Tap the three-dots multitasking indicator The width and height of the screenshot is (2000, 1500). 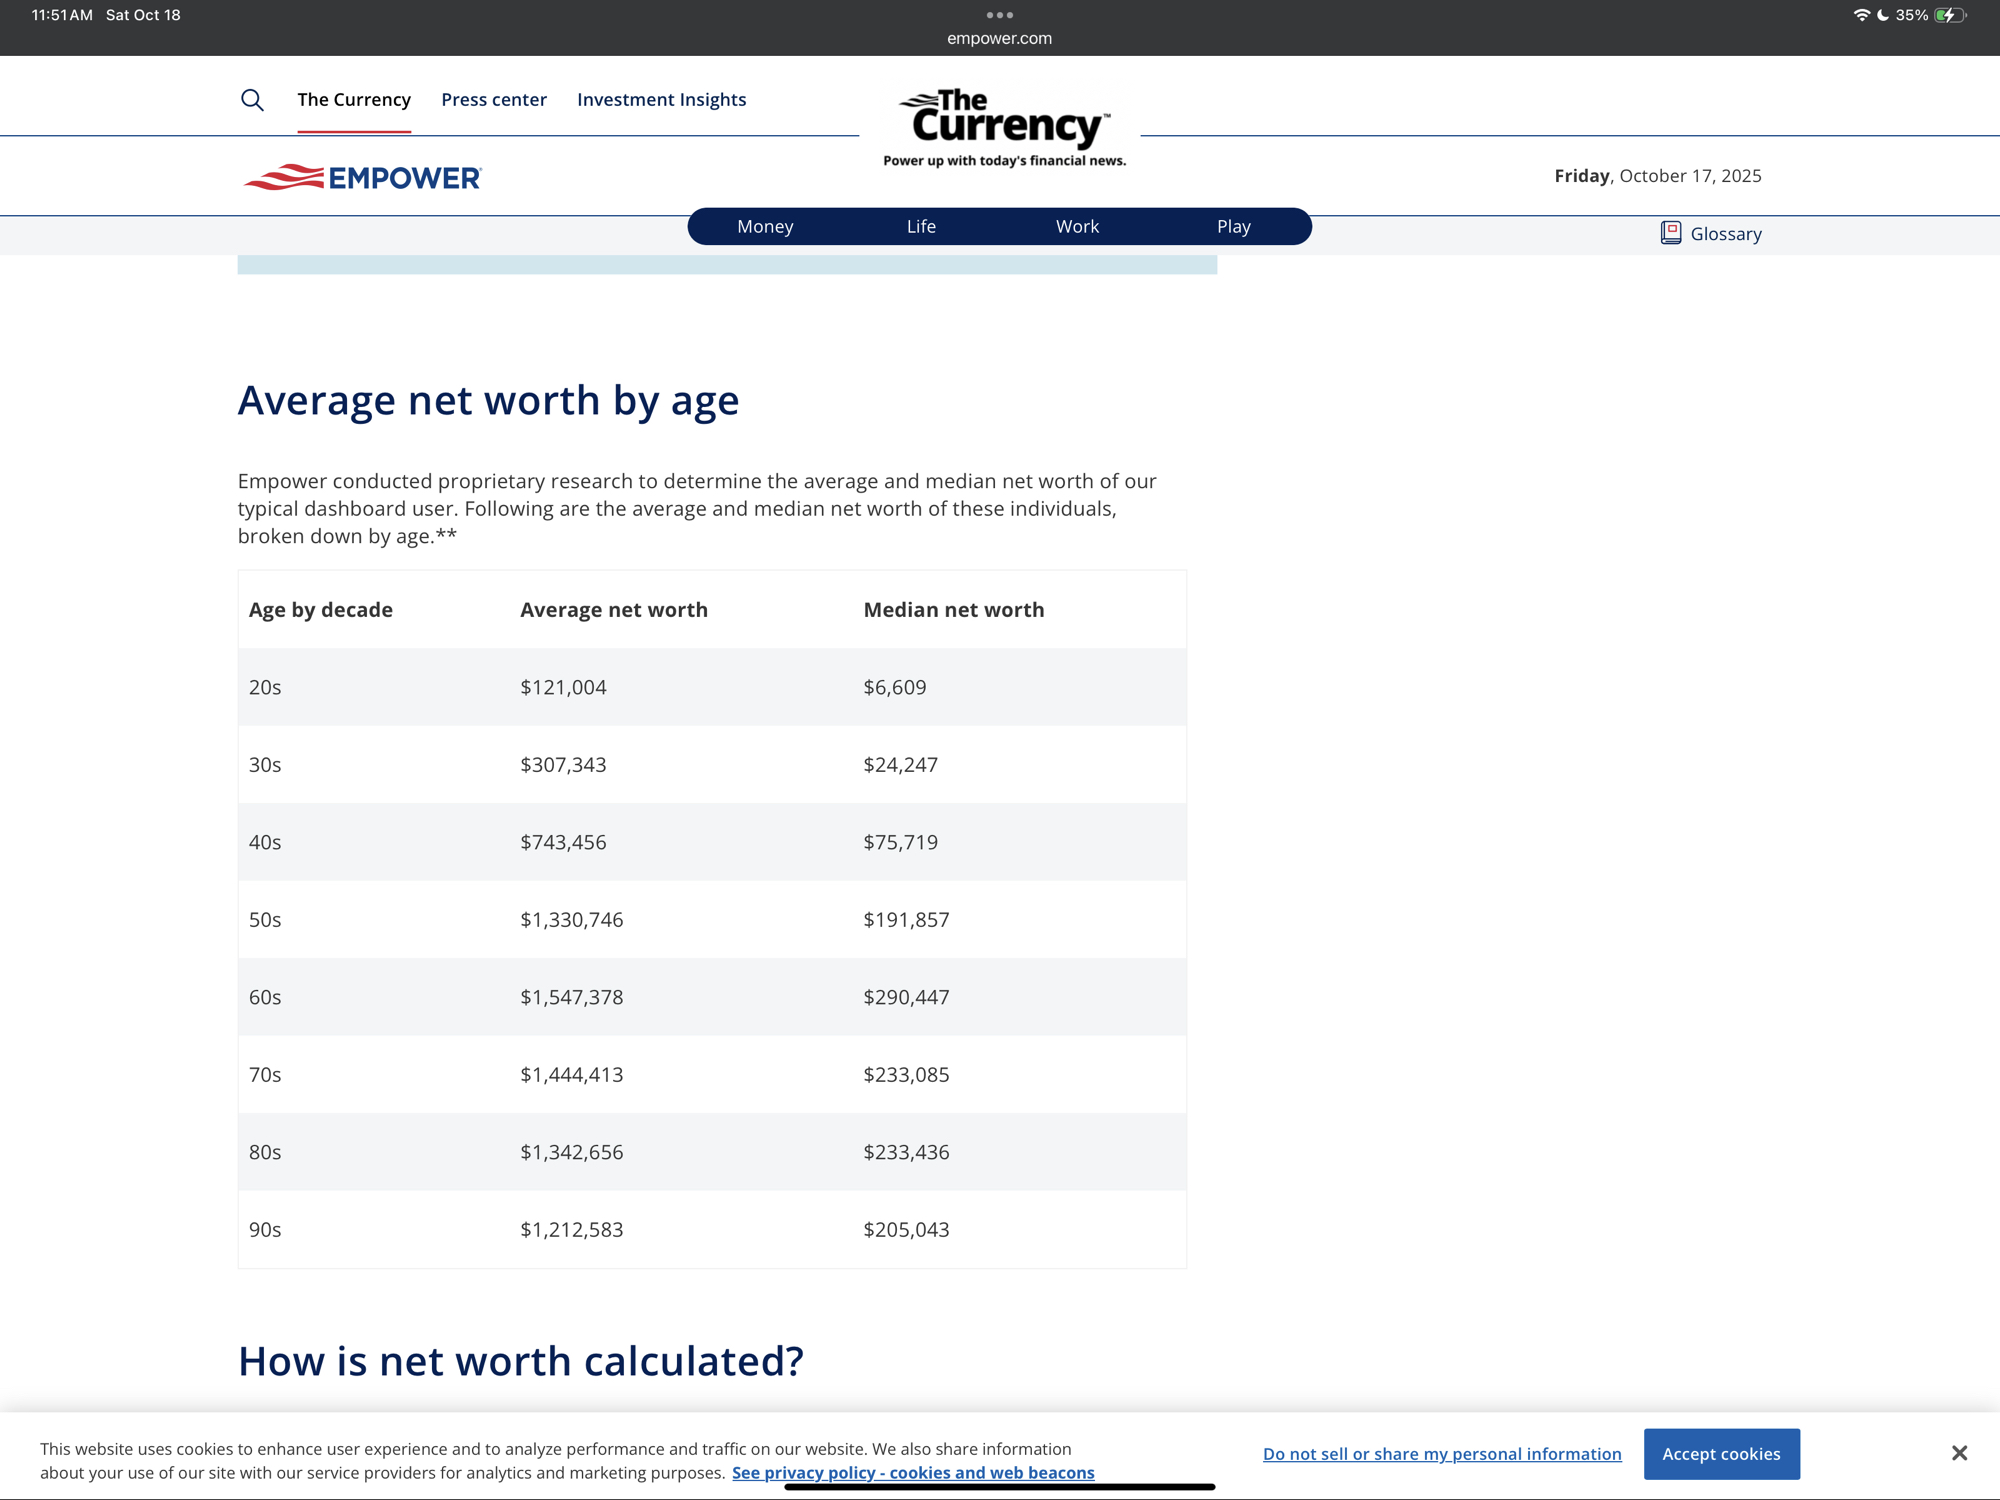[x=999, y=15]
